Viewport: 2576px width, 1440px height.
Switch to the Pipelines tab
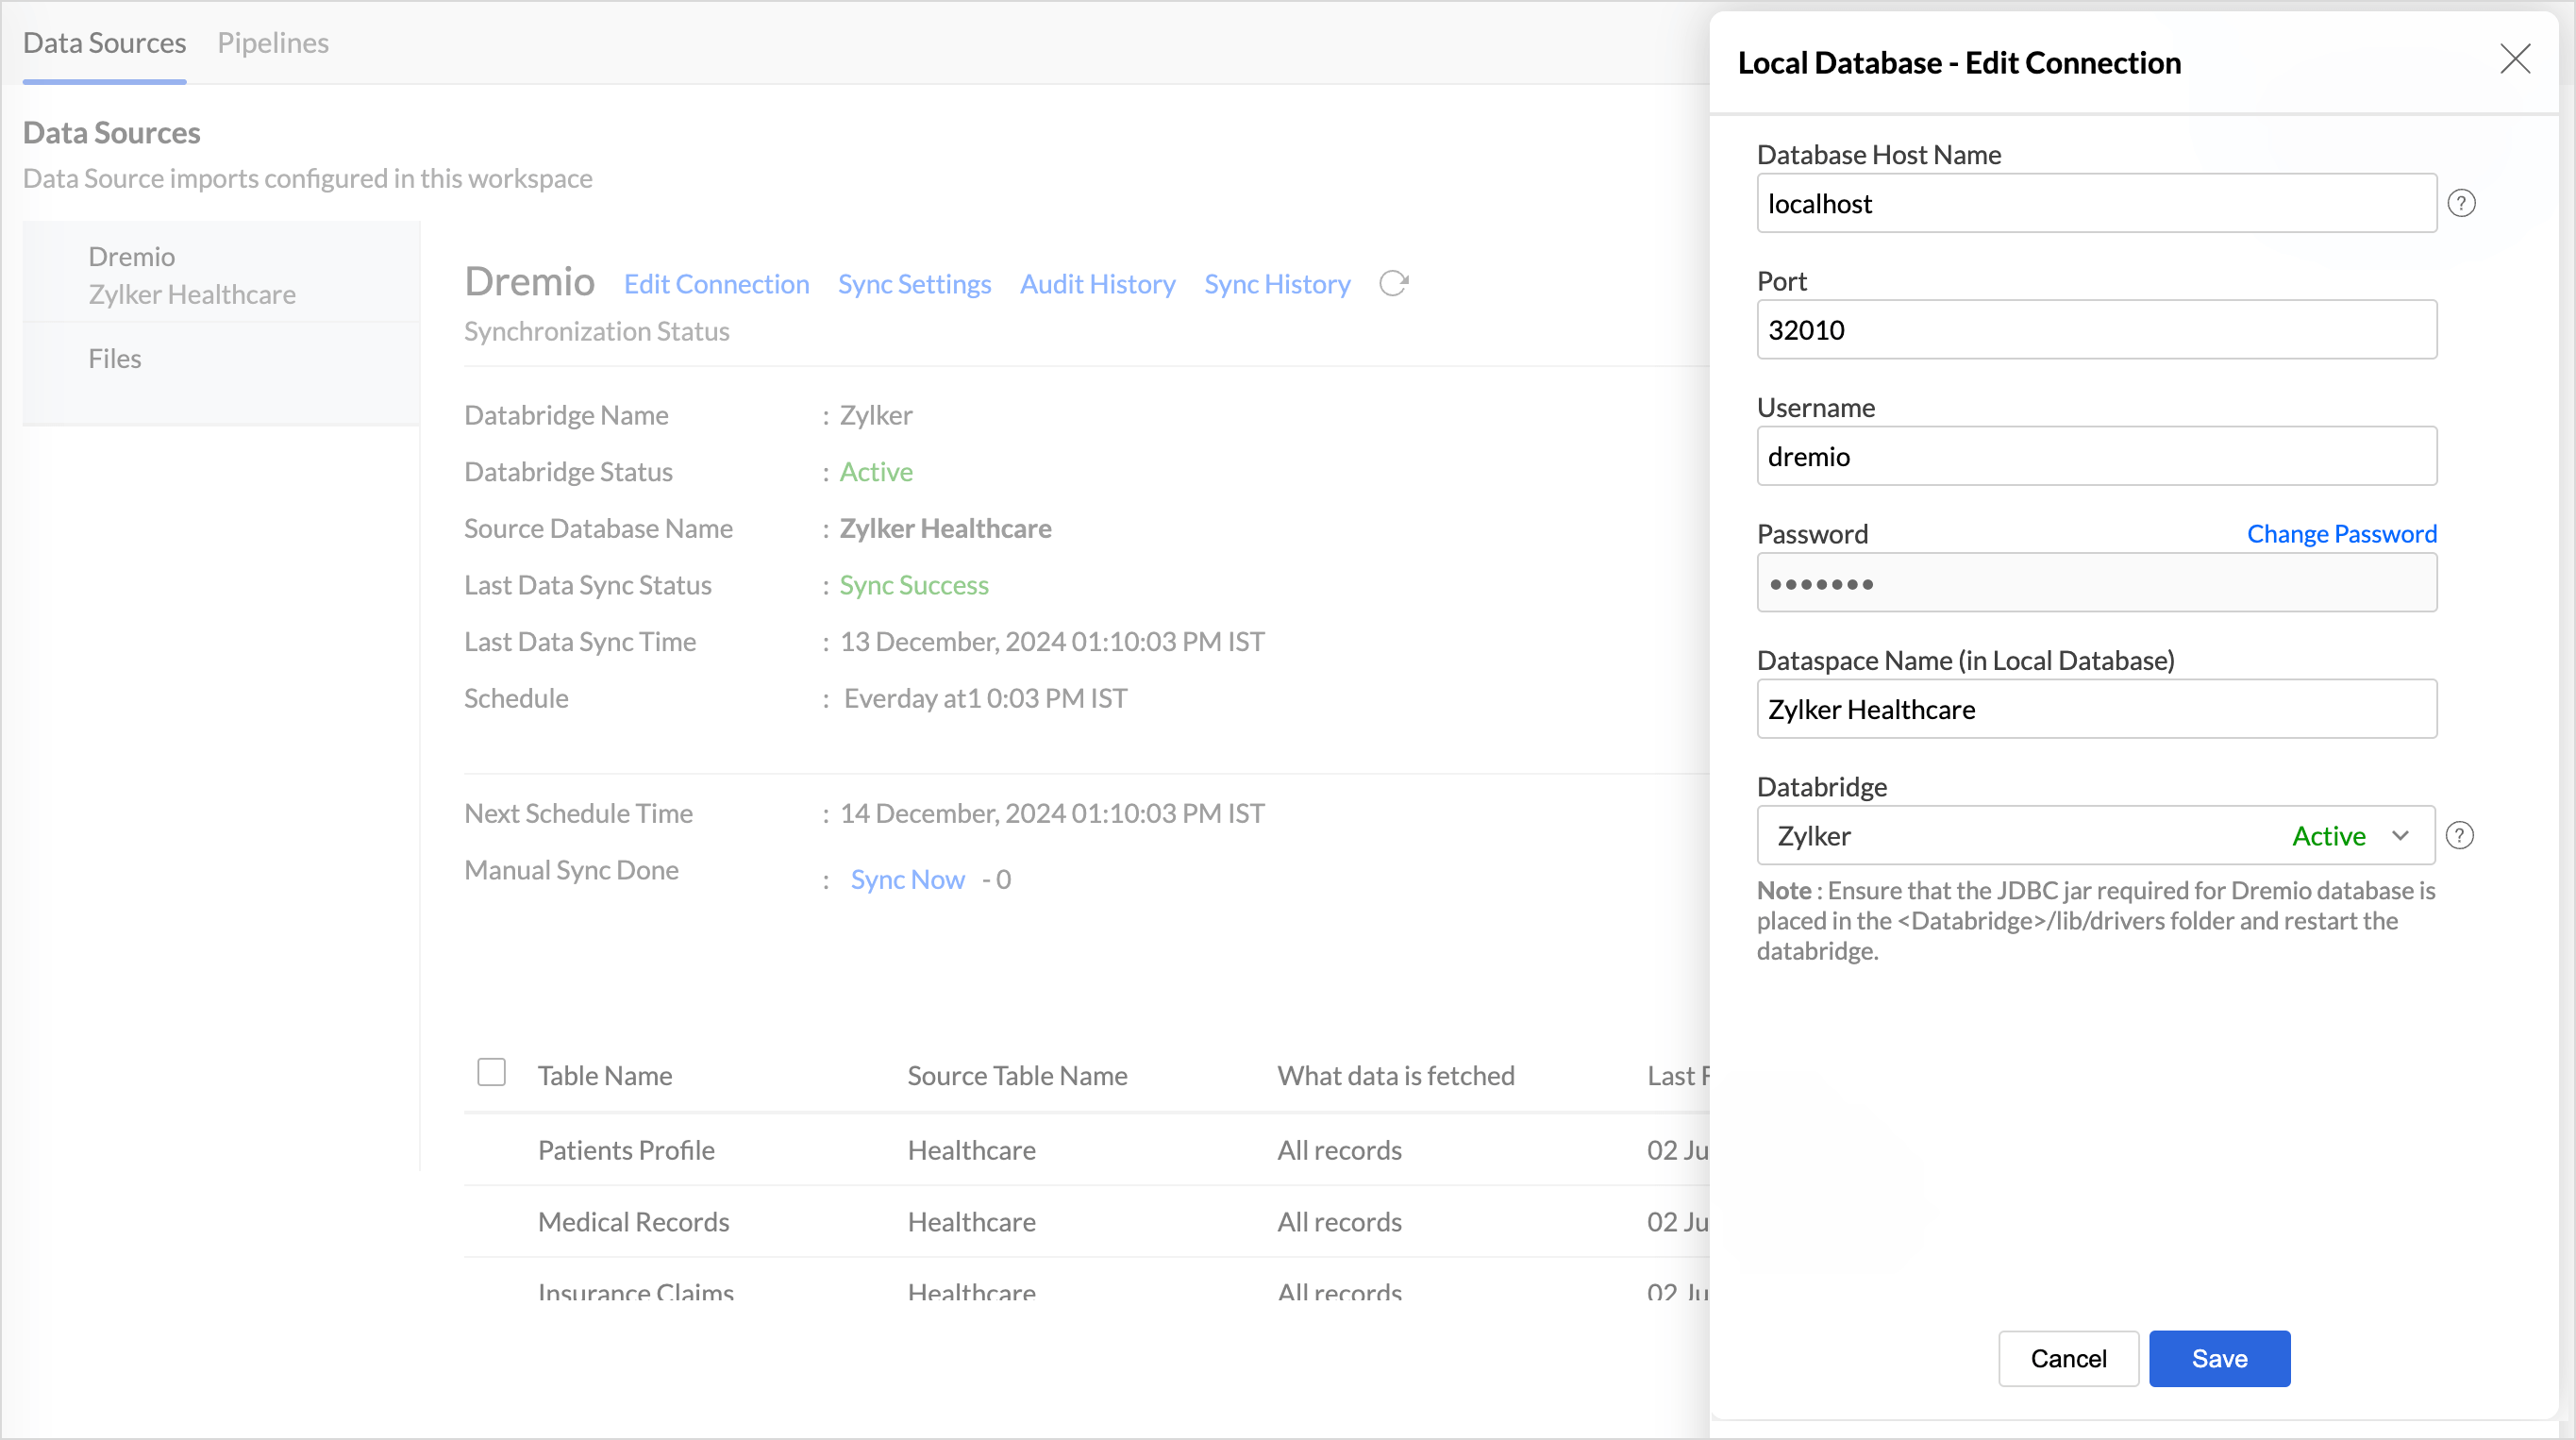(273, 43)
